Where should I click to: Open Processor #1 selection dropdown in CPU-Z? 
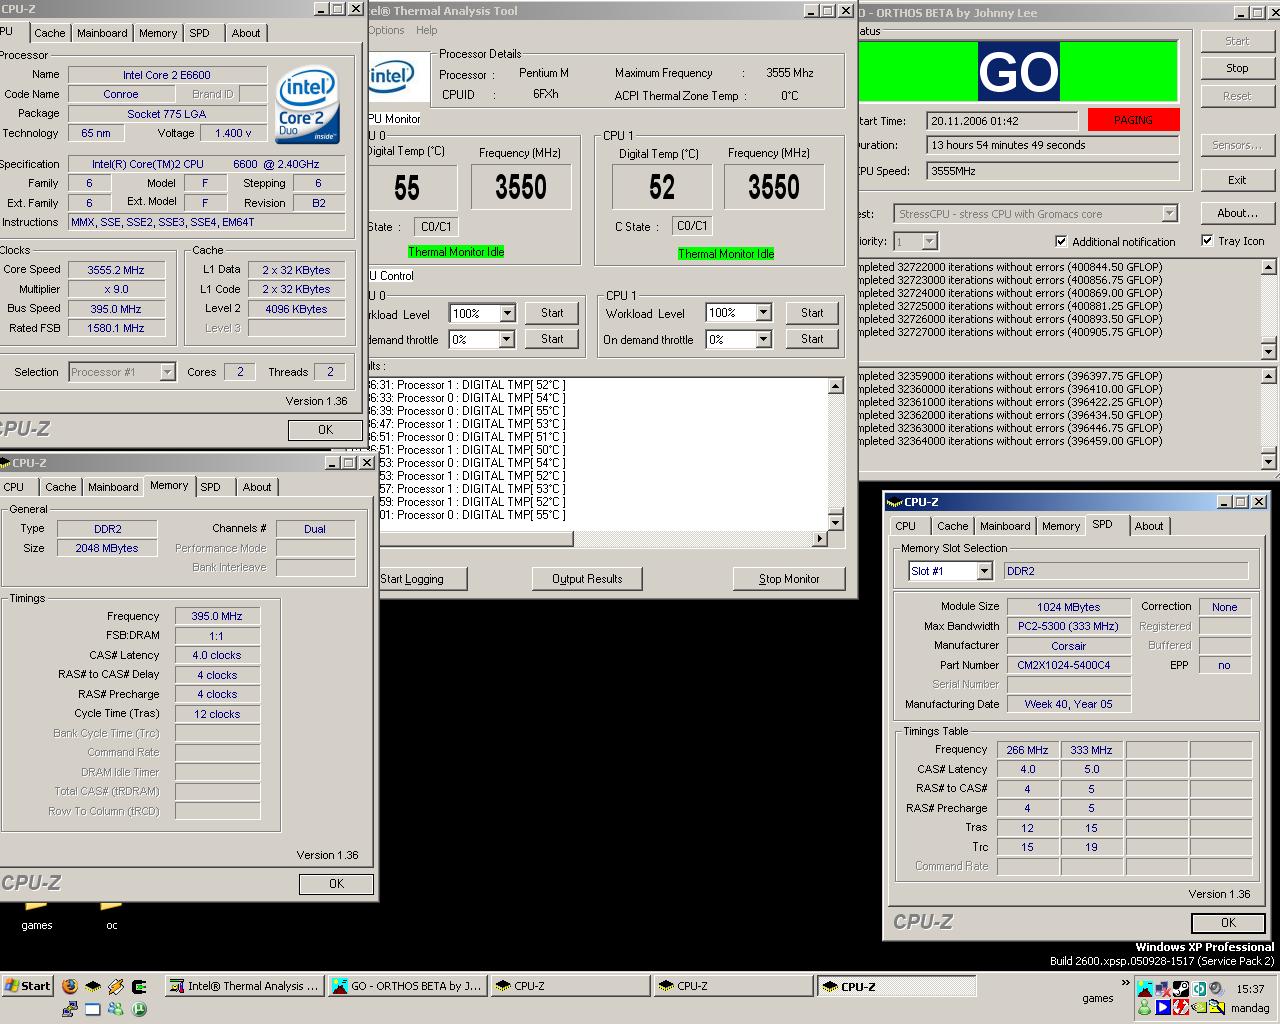click(167, 372)
